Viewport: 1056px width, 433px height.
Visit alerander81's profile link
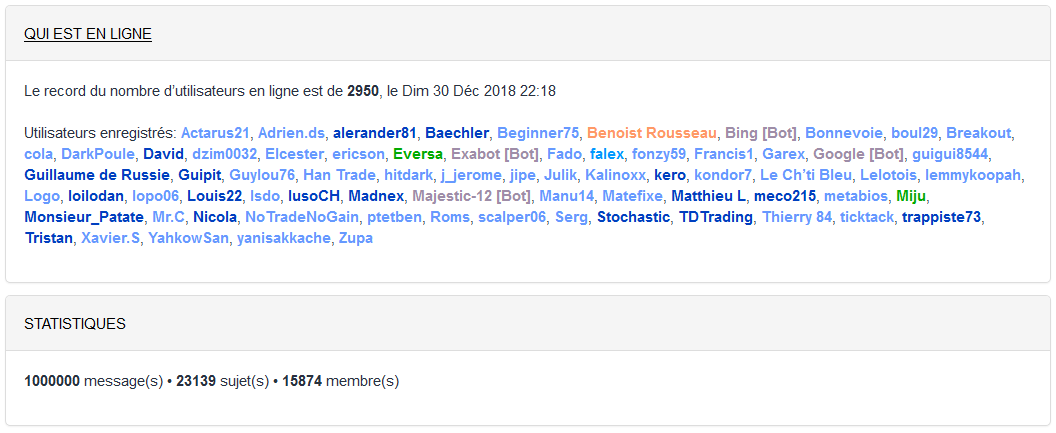pos(375,133)
